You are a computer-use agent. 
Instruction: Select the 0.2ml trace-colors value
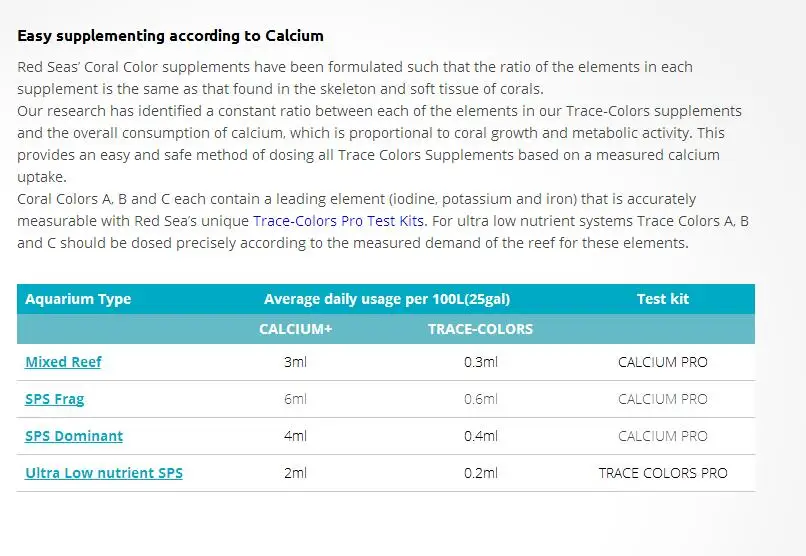pos(481,473)
